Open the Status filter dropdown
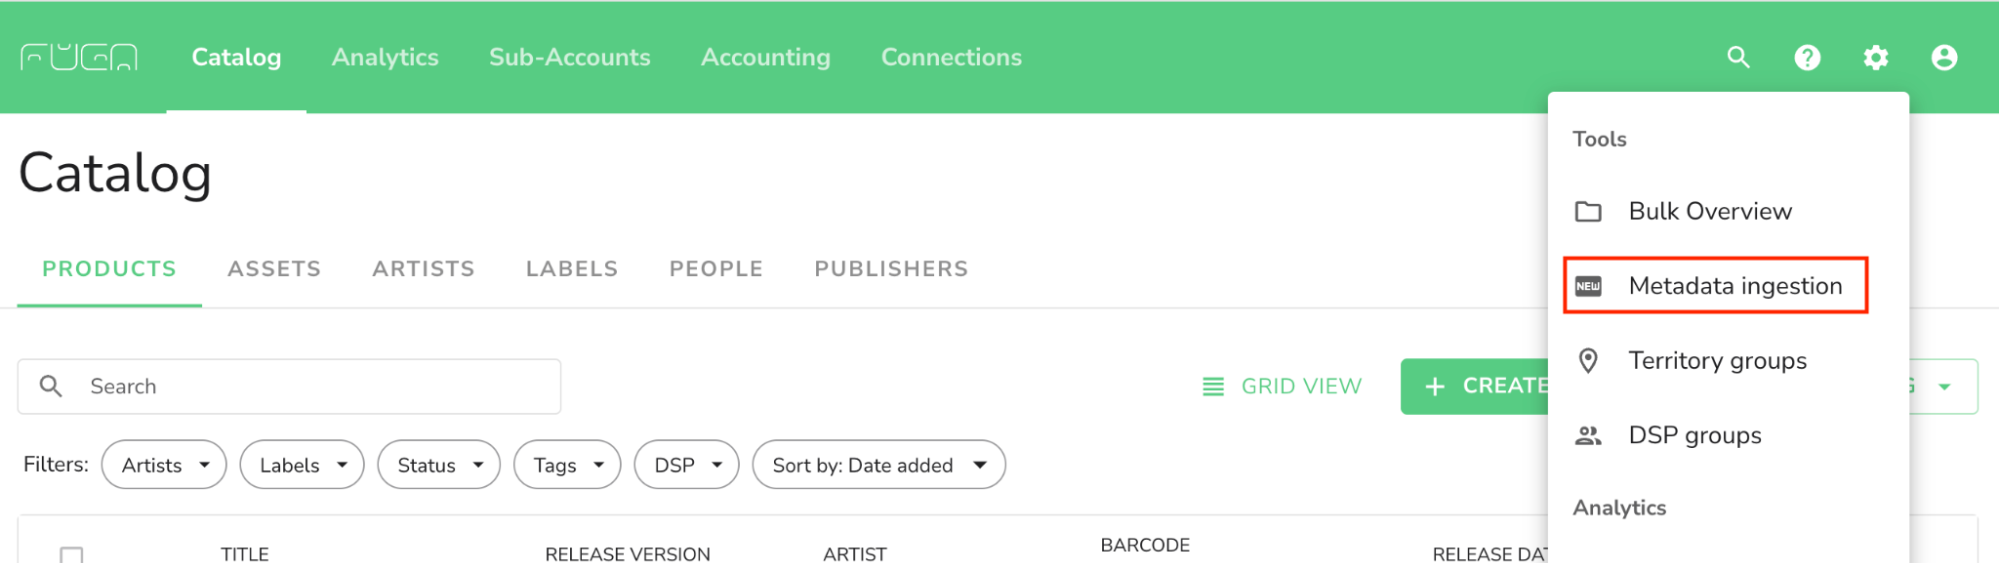The width and height of the screenshot is (1999, 564). coord(439,465)
